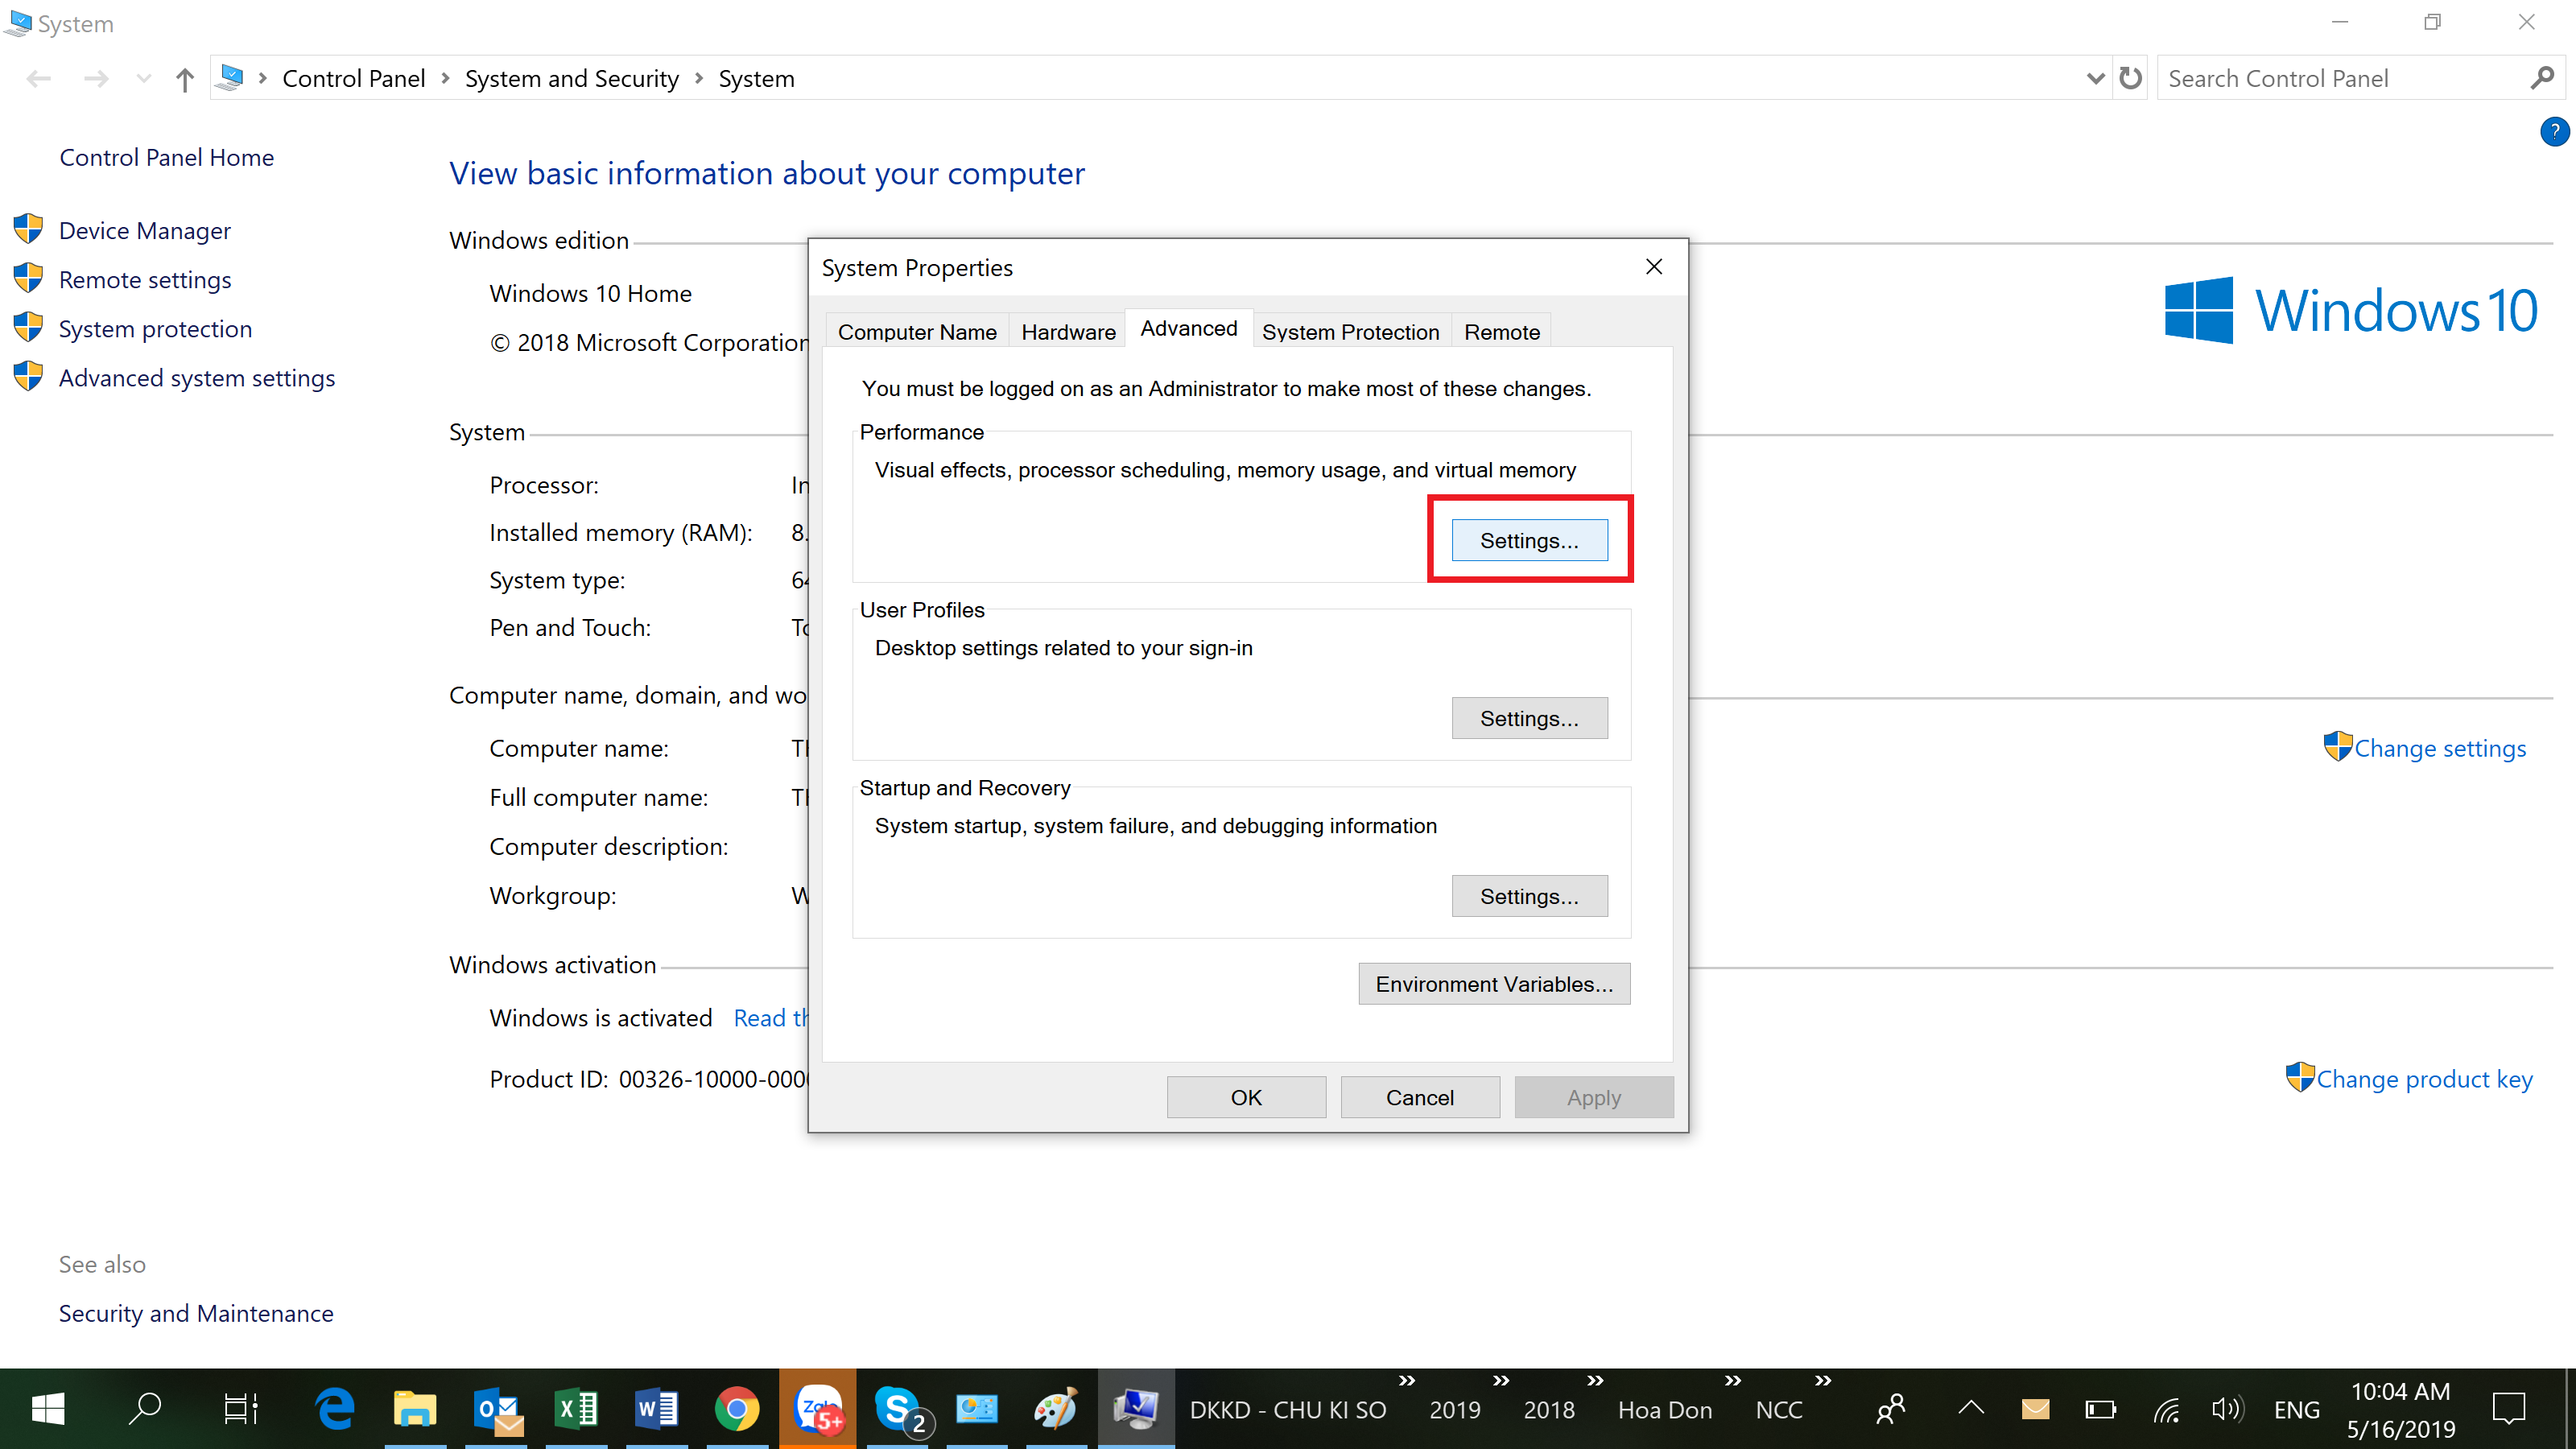Open File Explorer from taskbar

coord(415,1409)
